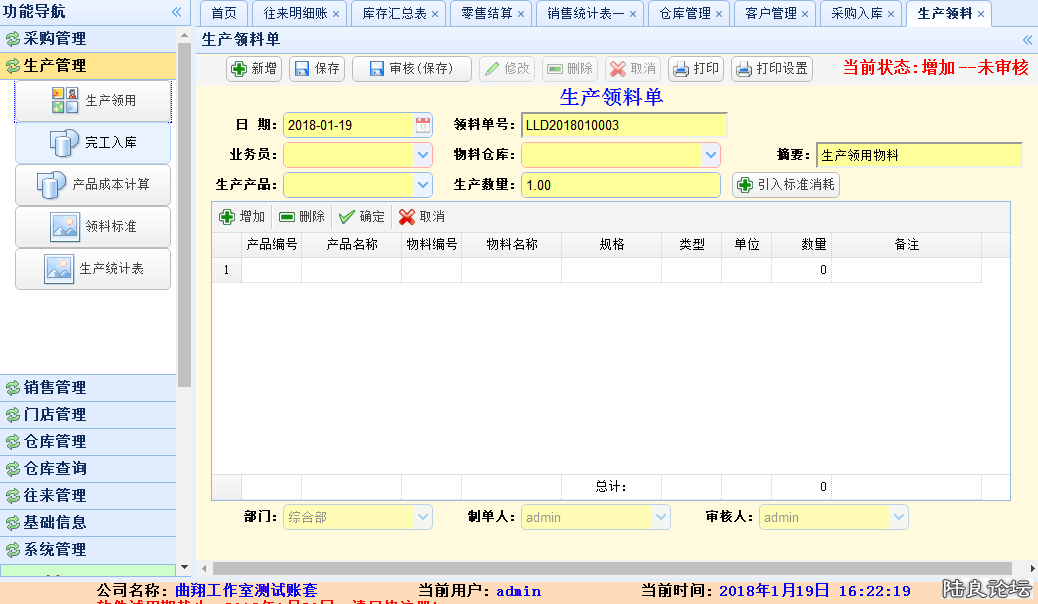The image size is (1038, 604).
Task: Expand the 物料仓库 combo box
Action: (710, 155)
